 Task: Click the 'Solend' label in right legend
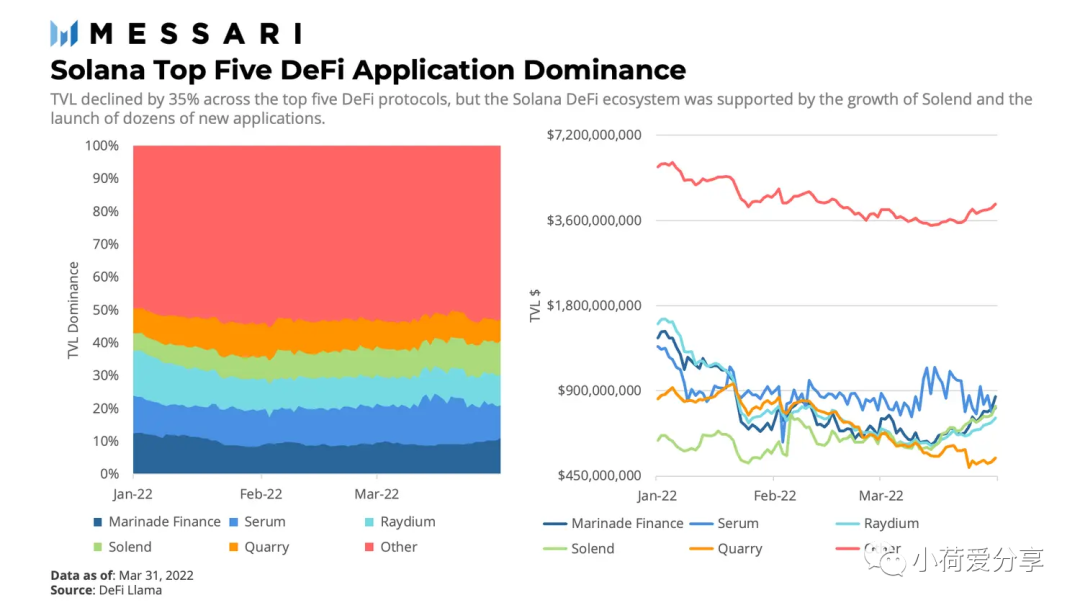click(x=592, y=549)
